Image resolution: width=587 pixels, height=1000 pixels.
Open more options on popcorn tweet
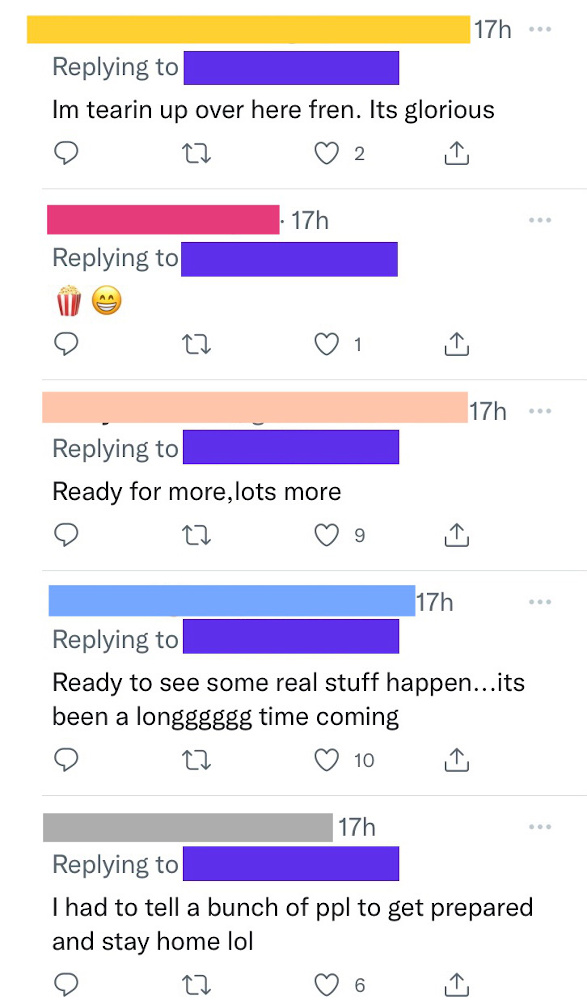coord(540,220)
